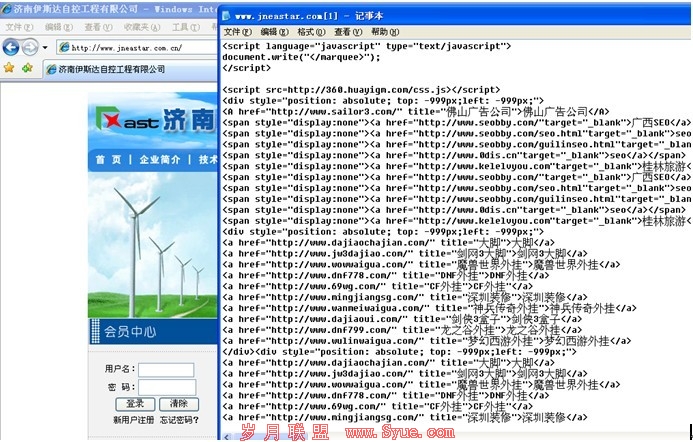Click the 登录 button

click(135, 404)
